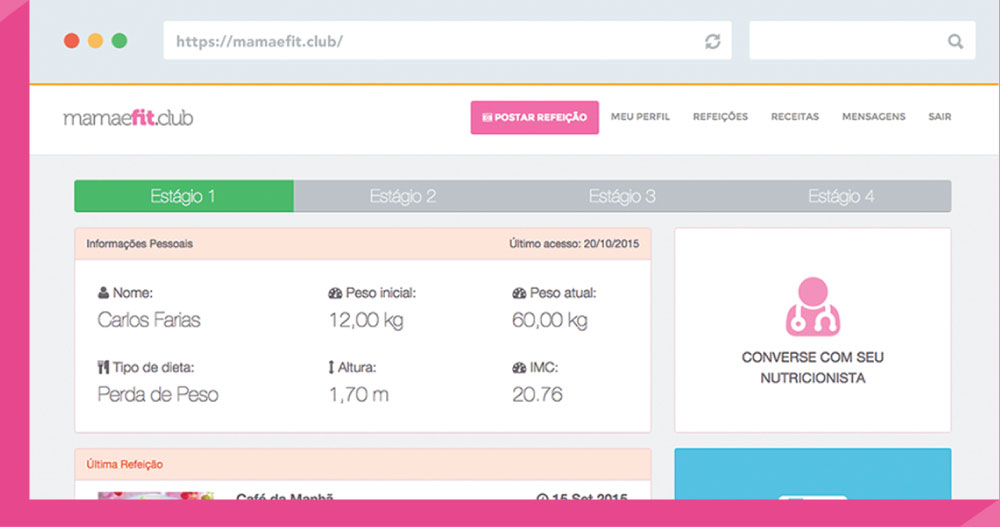Click the gauge icon beside IMC
Viewport: 1000px width, 527px height.
click(x=519, y=367)
